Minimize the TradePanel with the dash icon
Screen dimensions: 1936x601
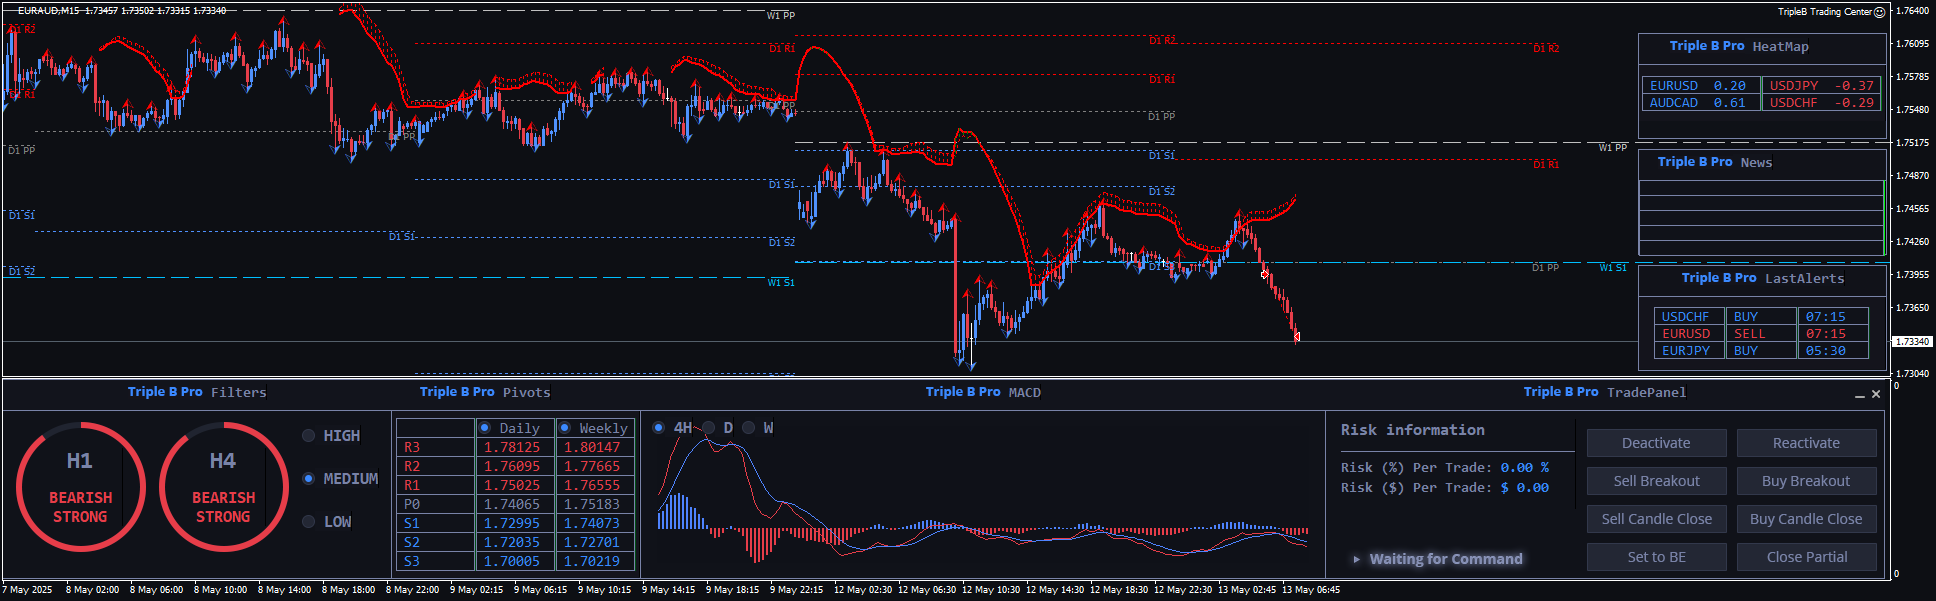[x=1860, y=395]
